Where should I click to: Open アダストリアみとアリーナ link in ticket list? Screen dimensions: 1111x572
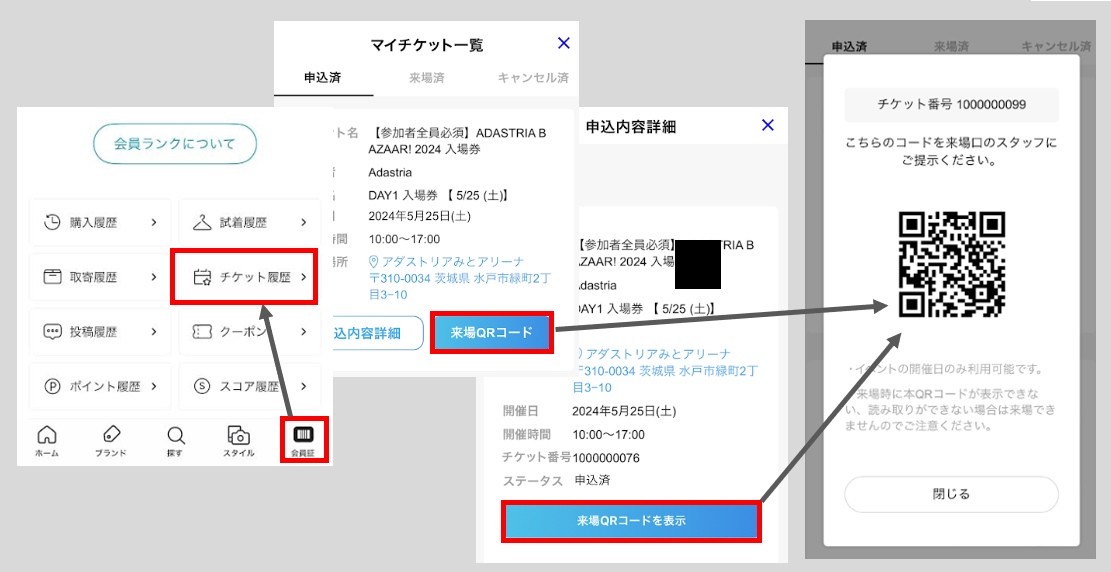(453, 262)
